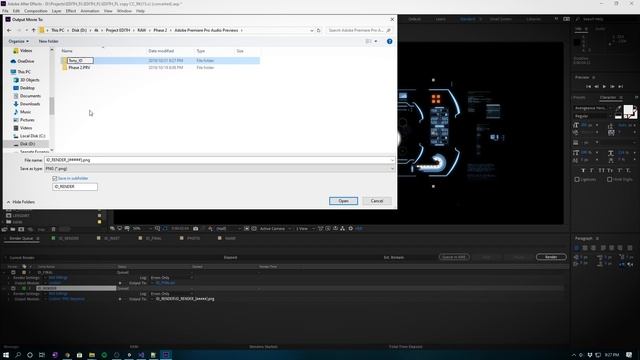Click the File name input field
640x360 pixels.
coord(219,160)
